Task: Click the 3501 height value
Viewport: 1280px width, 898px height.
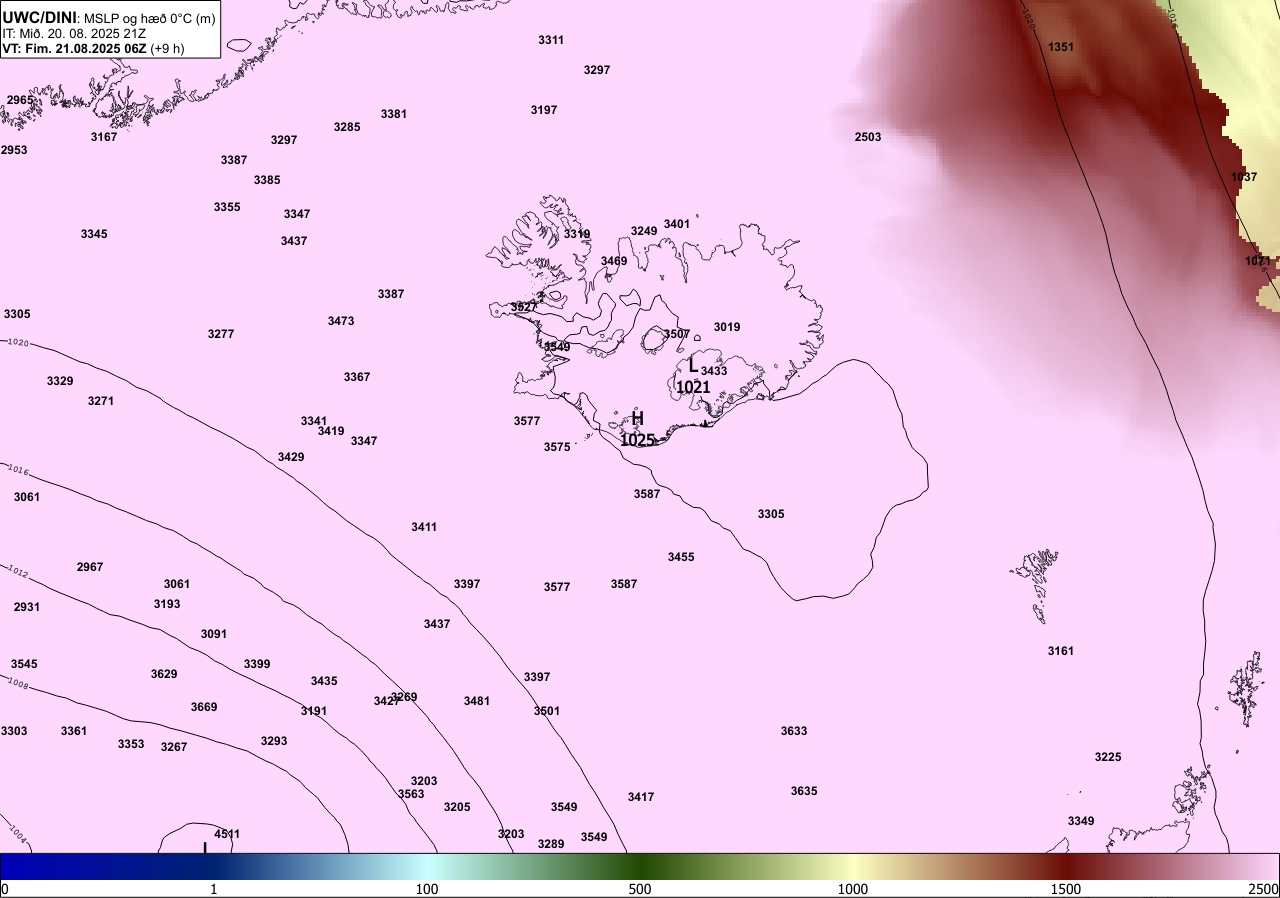Action: click(x=547, y=711)
